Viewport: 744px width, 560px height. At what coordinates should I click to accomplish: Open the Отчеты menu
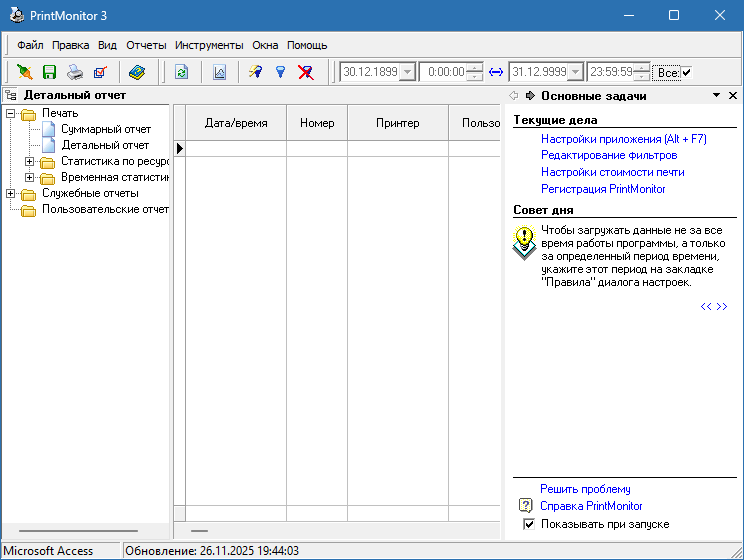coord(146,45)
